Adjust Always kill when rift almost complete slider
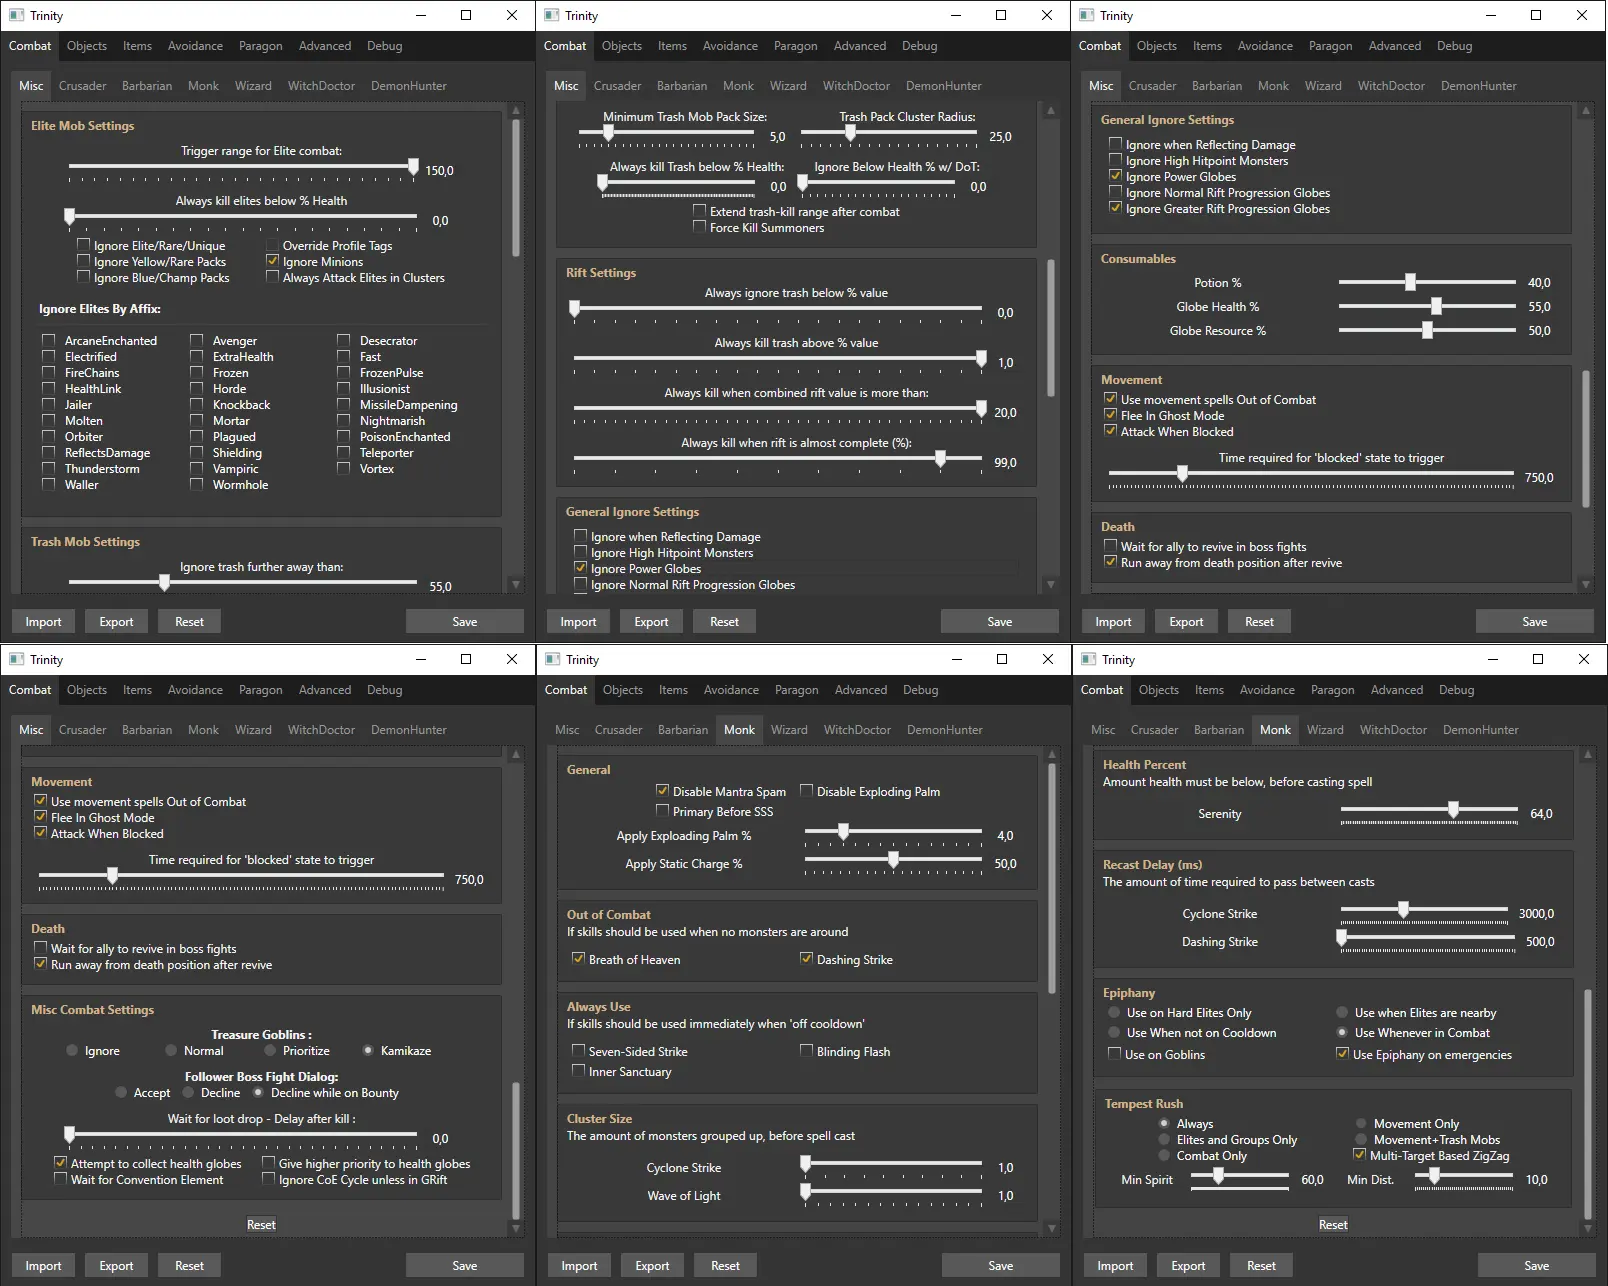Image resolution: width=1608 pixels, height=1286 pixels. [778, 459]
